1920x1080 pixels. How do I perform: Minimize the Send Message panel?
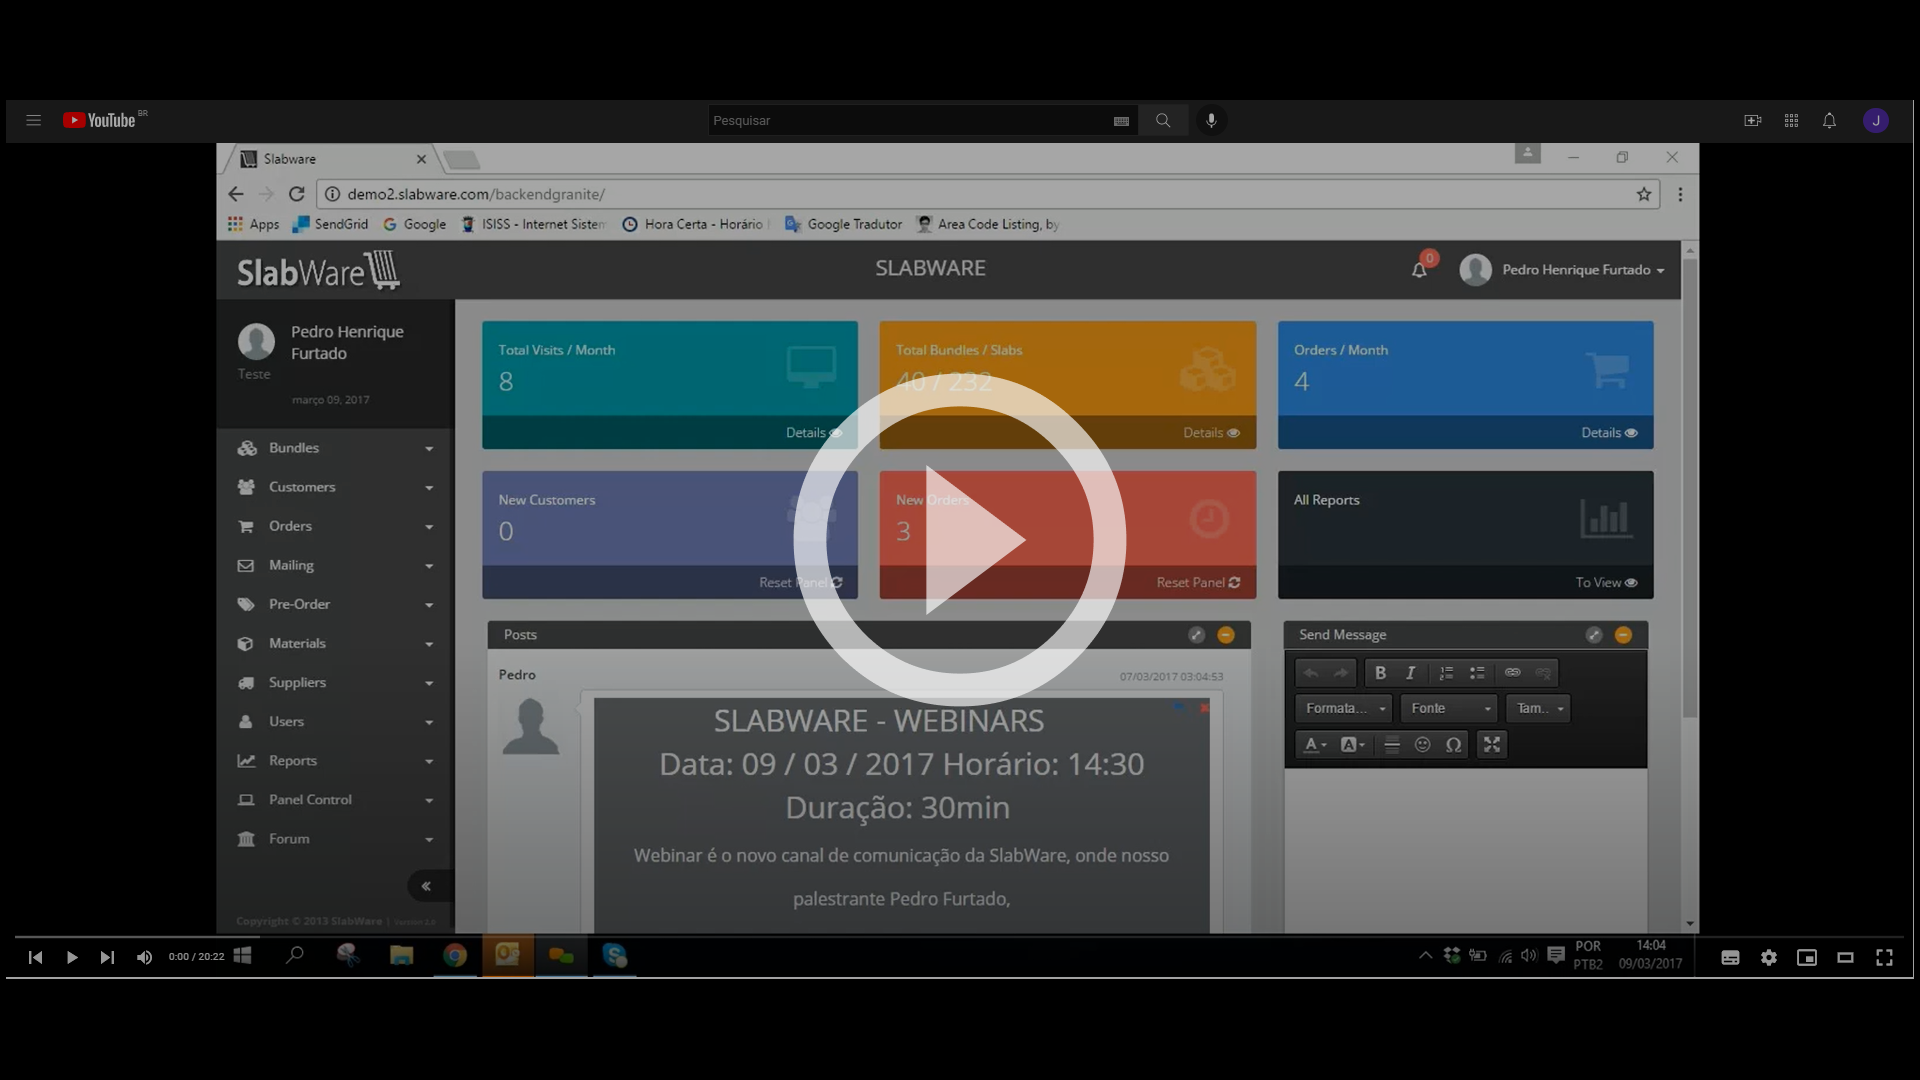(1623, 635)
